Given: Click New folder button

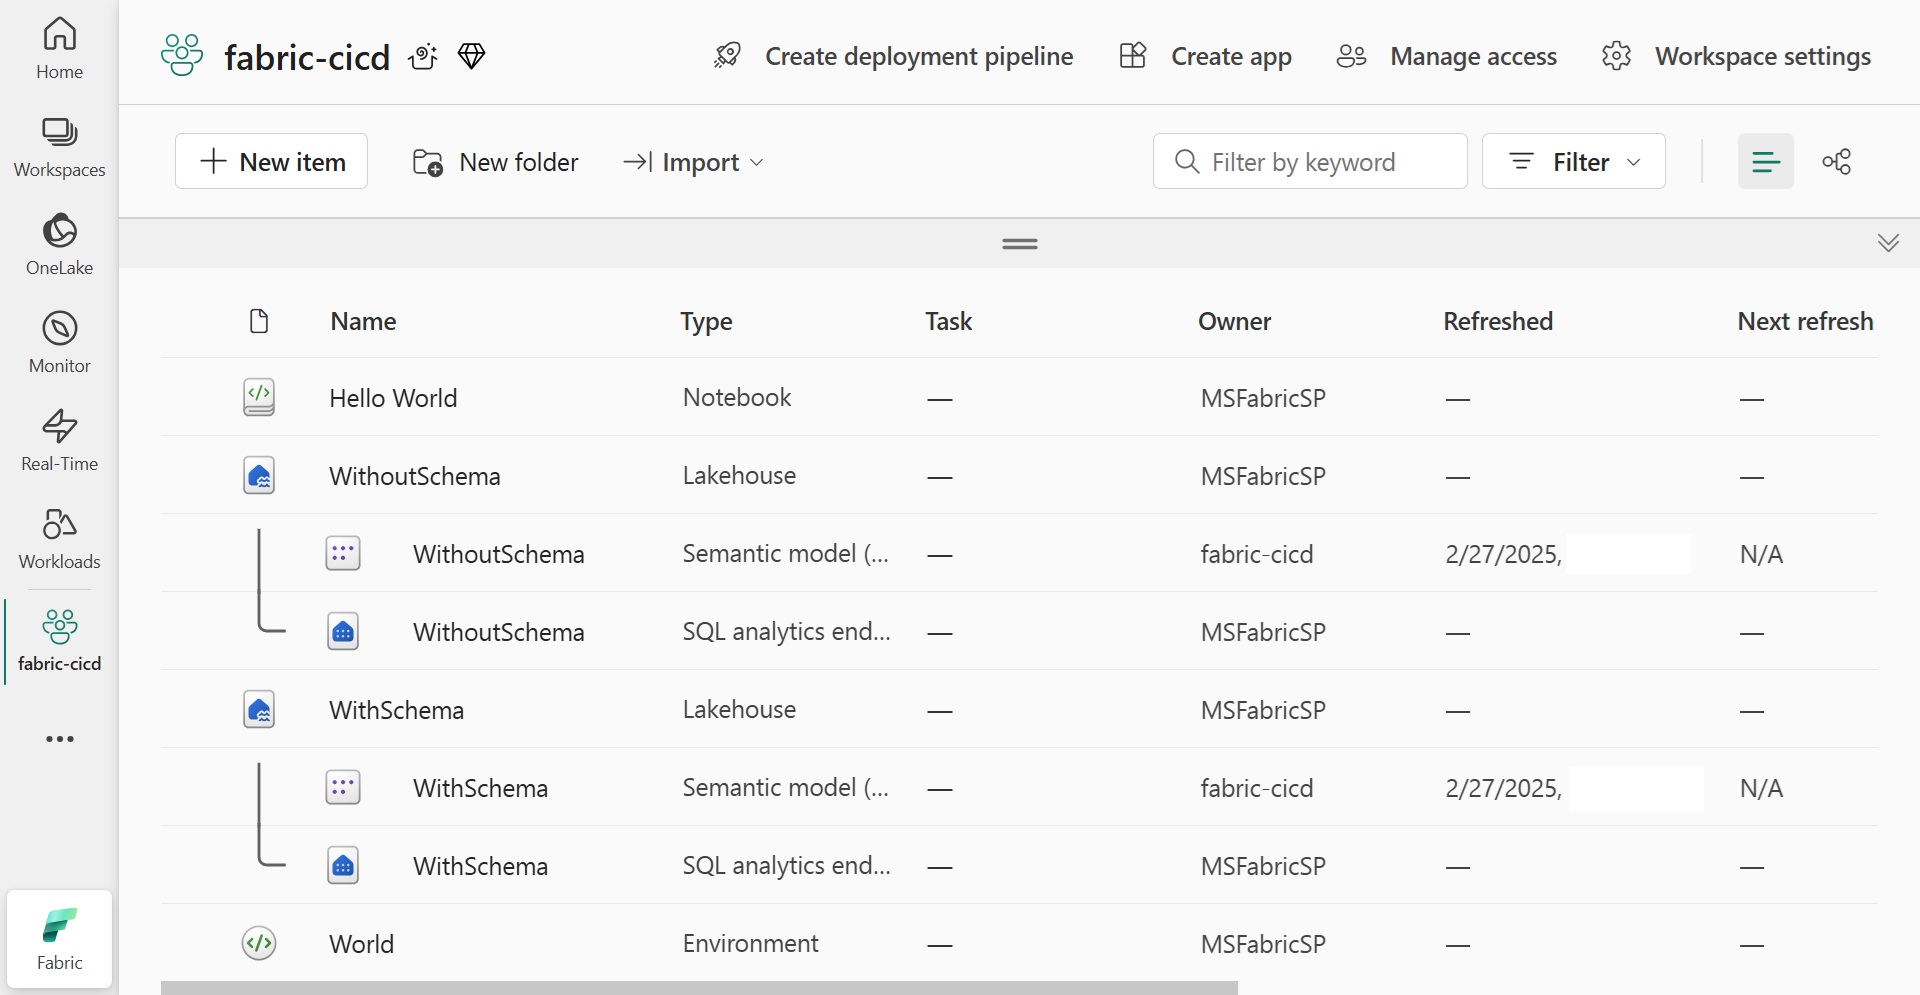Looking at the screenshot, I should [495, 162].
